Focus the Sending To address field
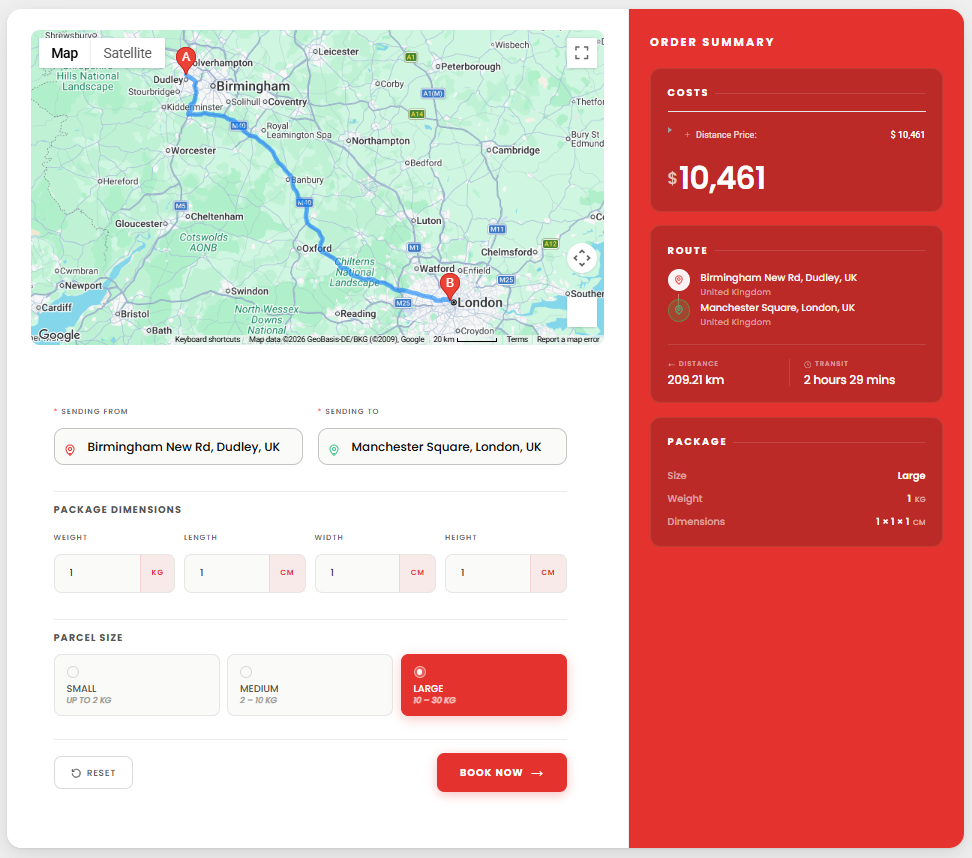Image resolution: width=972 pixels, height=858 pixels. coord(442,446)
